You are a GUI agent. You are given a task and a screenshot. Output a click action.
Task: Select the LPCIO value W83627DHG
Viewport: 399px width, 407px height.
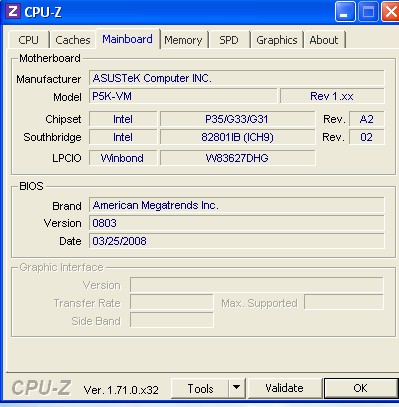coord(237,158)
